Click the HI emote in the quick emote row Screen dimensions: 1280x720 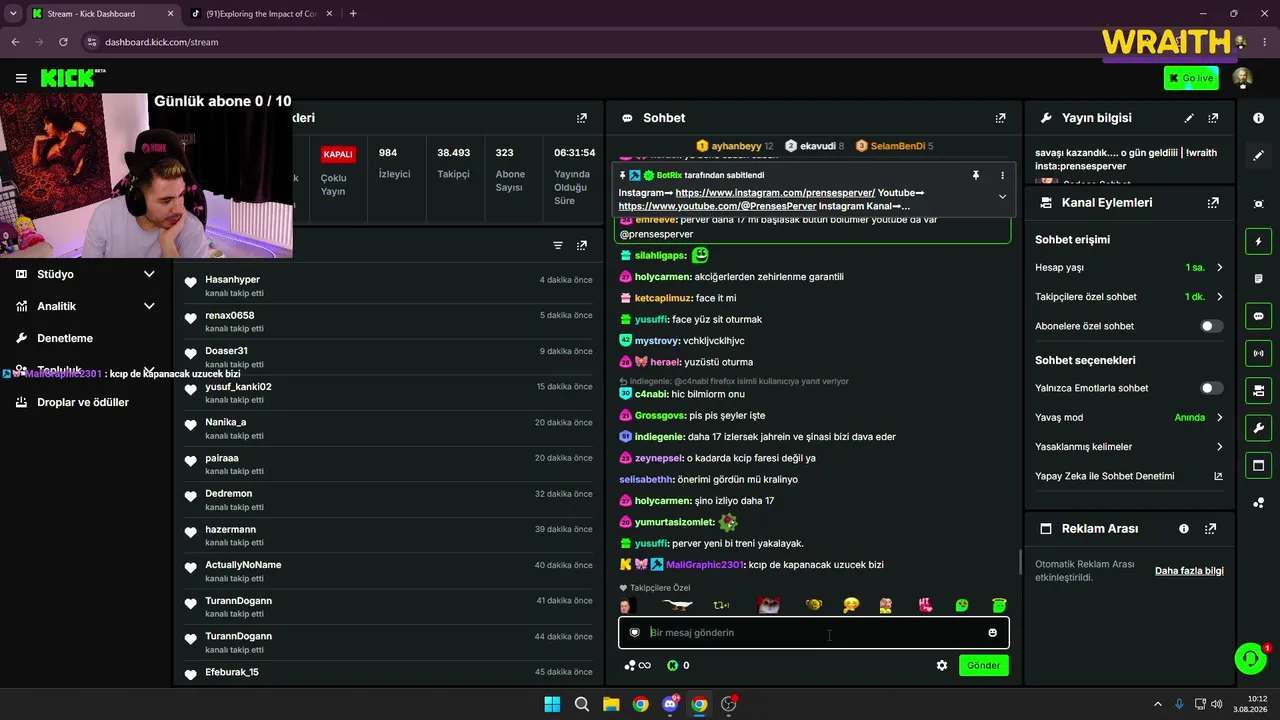(926, 605)
